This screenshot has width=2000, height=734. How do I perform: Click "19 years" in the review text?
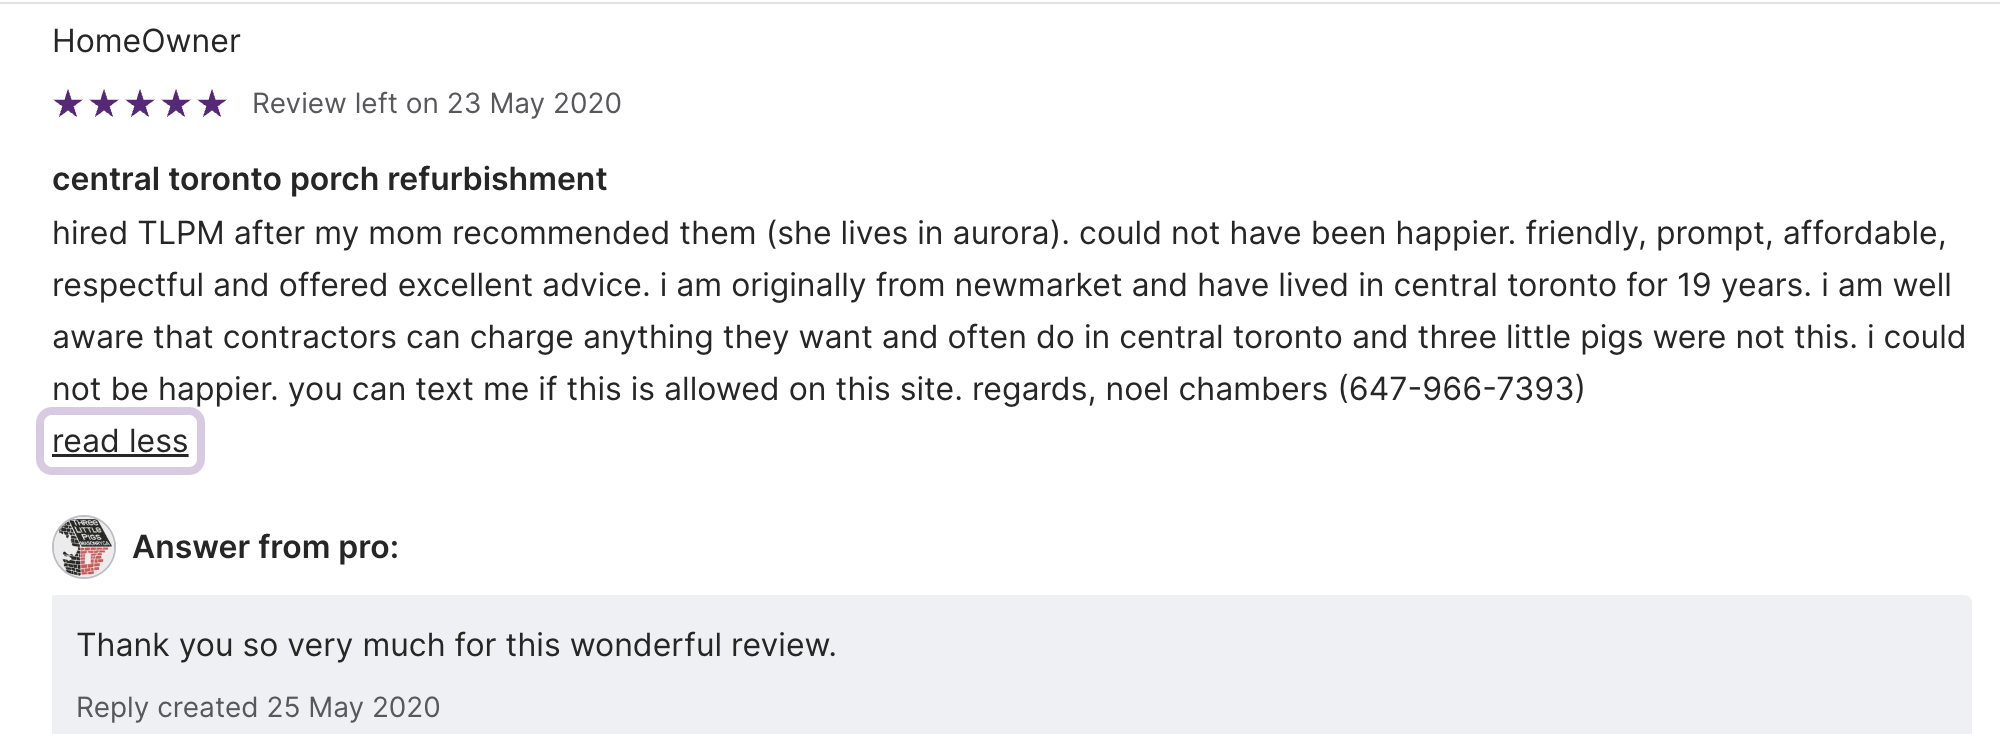[1743, 285]
